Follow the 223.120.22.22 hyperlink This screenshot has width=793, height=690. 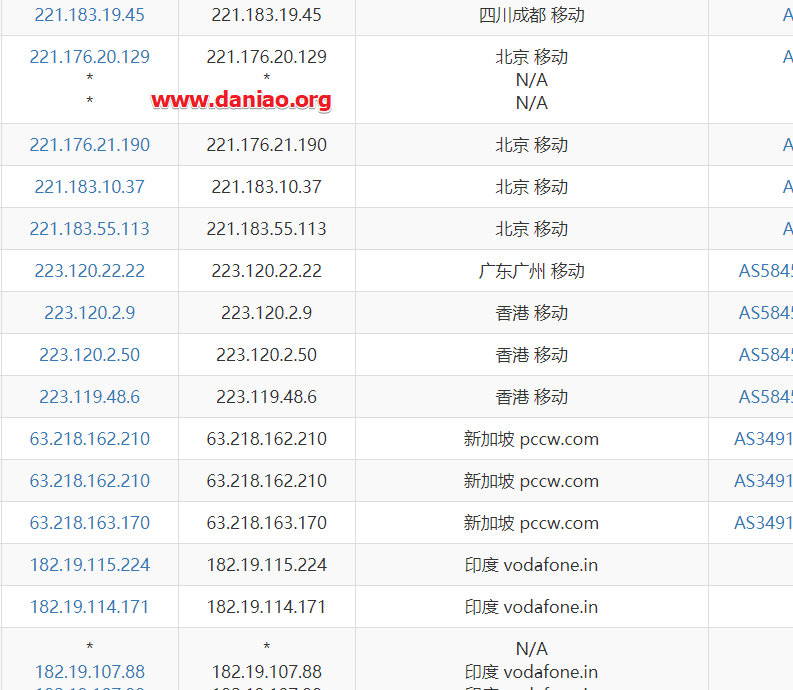pos(90,271)
